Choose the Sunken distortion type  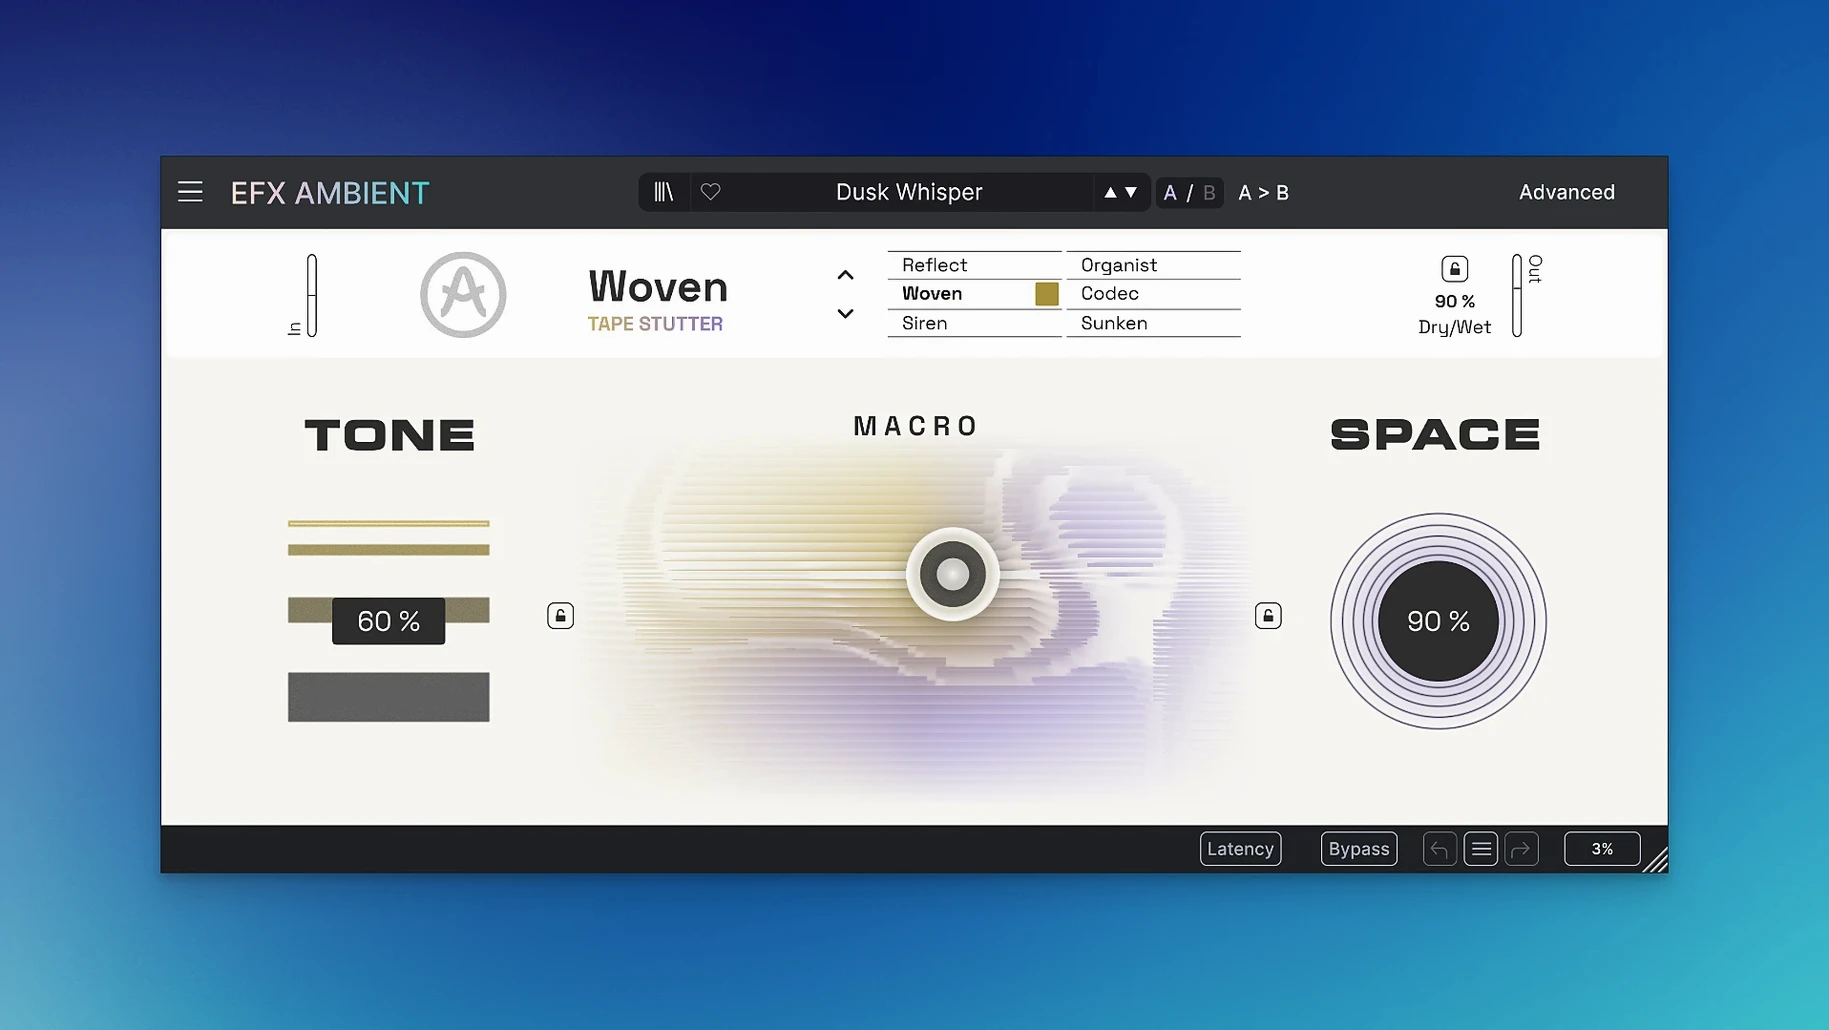(x=1153, y=323)
